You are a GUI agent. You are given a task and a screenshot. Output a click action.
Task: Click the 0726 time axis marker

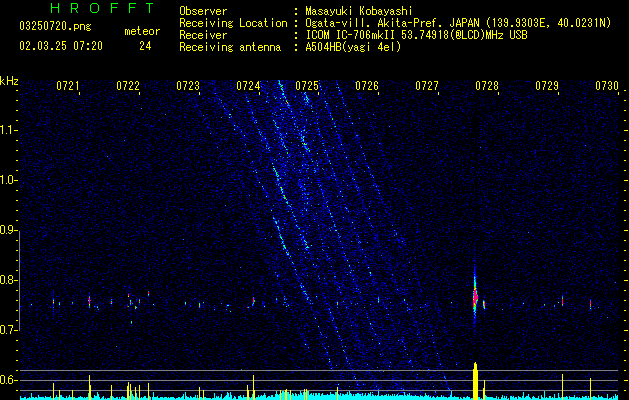367,85
